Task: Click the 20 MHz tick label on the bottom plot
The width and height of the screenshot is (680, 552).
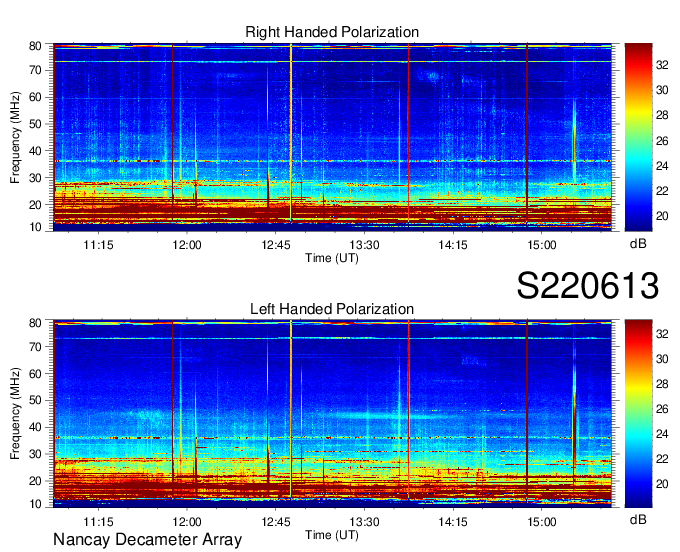Action: 35,481
